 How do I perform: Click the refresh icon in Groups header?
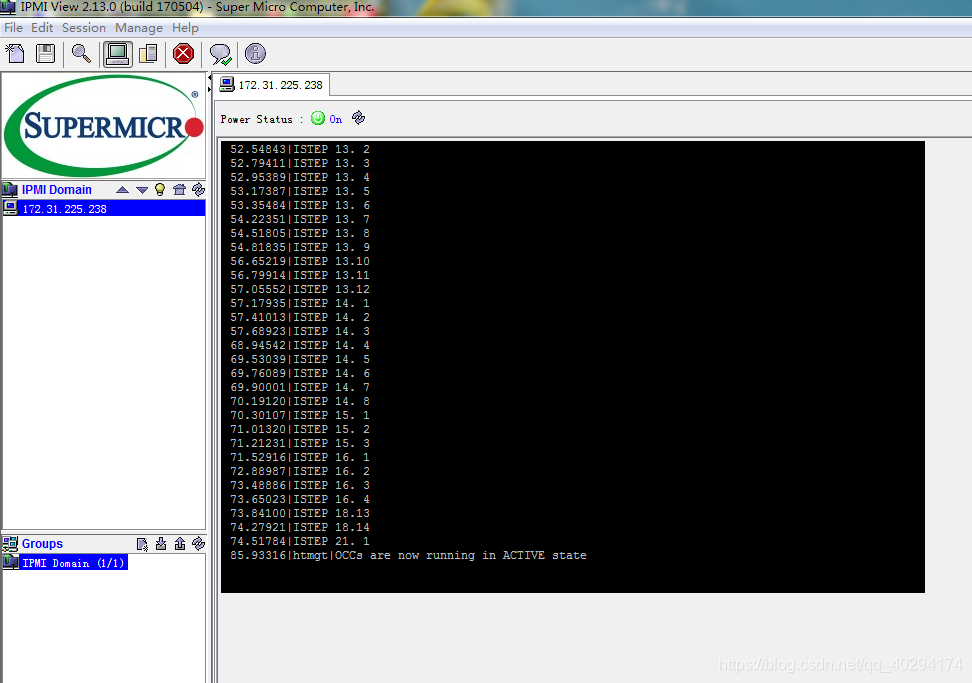198,544
